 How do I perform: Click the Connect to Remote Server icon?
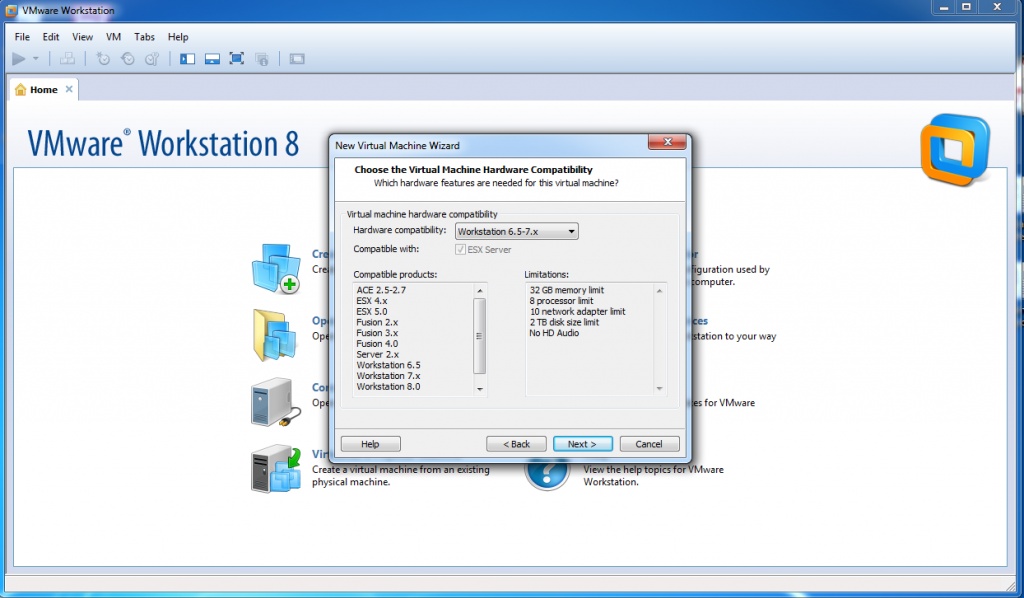tap(276, 402)
